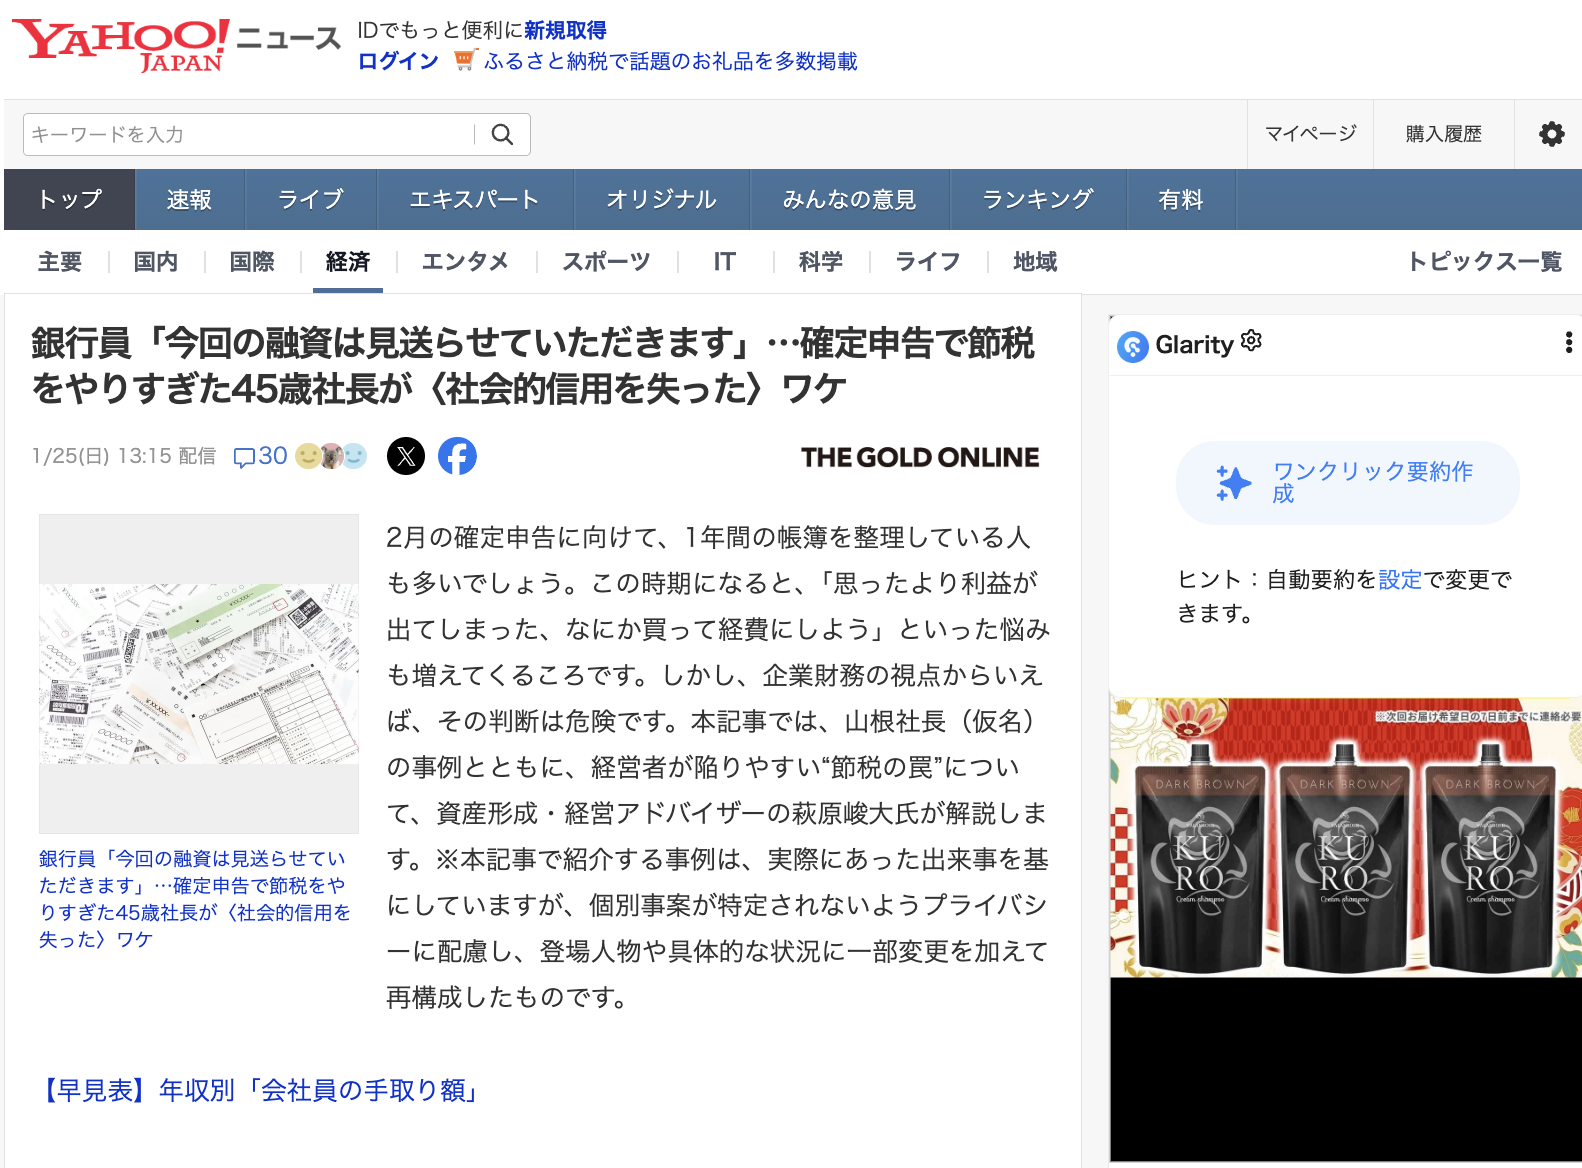The height and width of the screenshot is (1168, 1582).
Task: Open マイページ
Action: (1310, 134)
